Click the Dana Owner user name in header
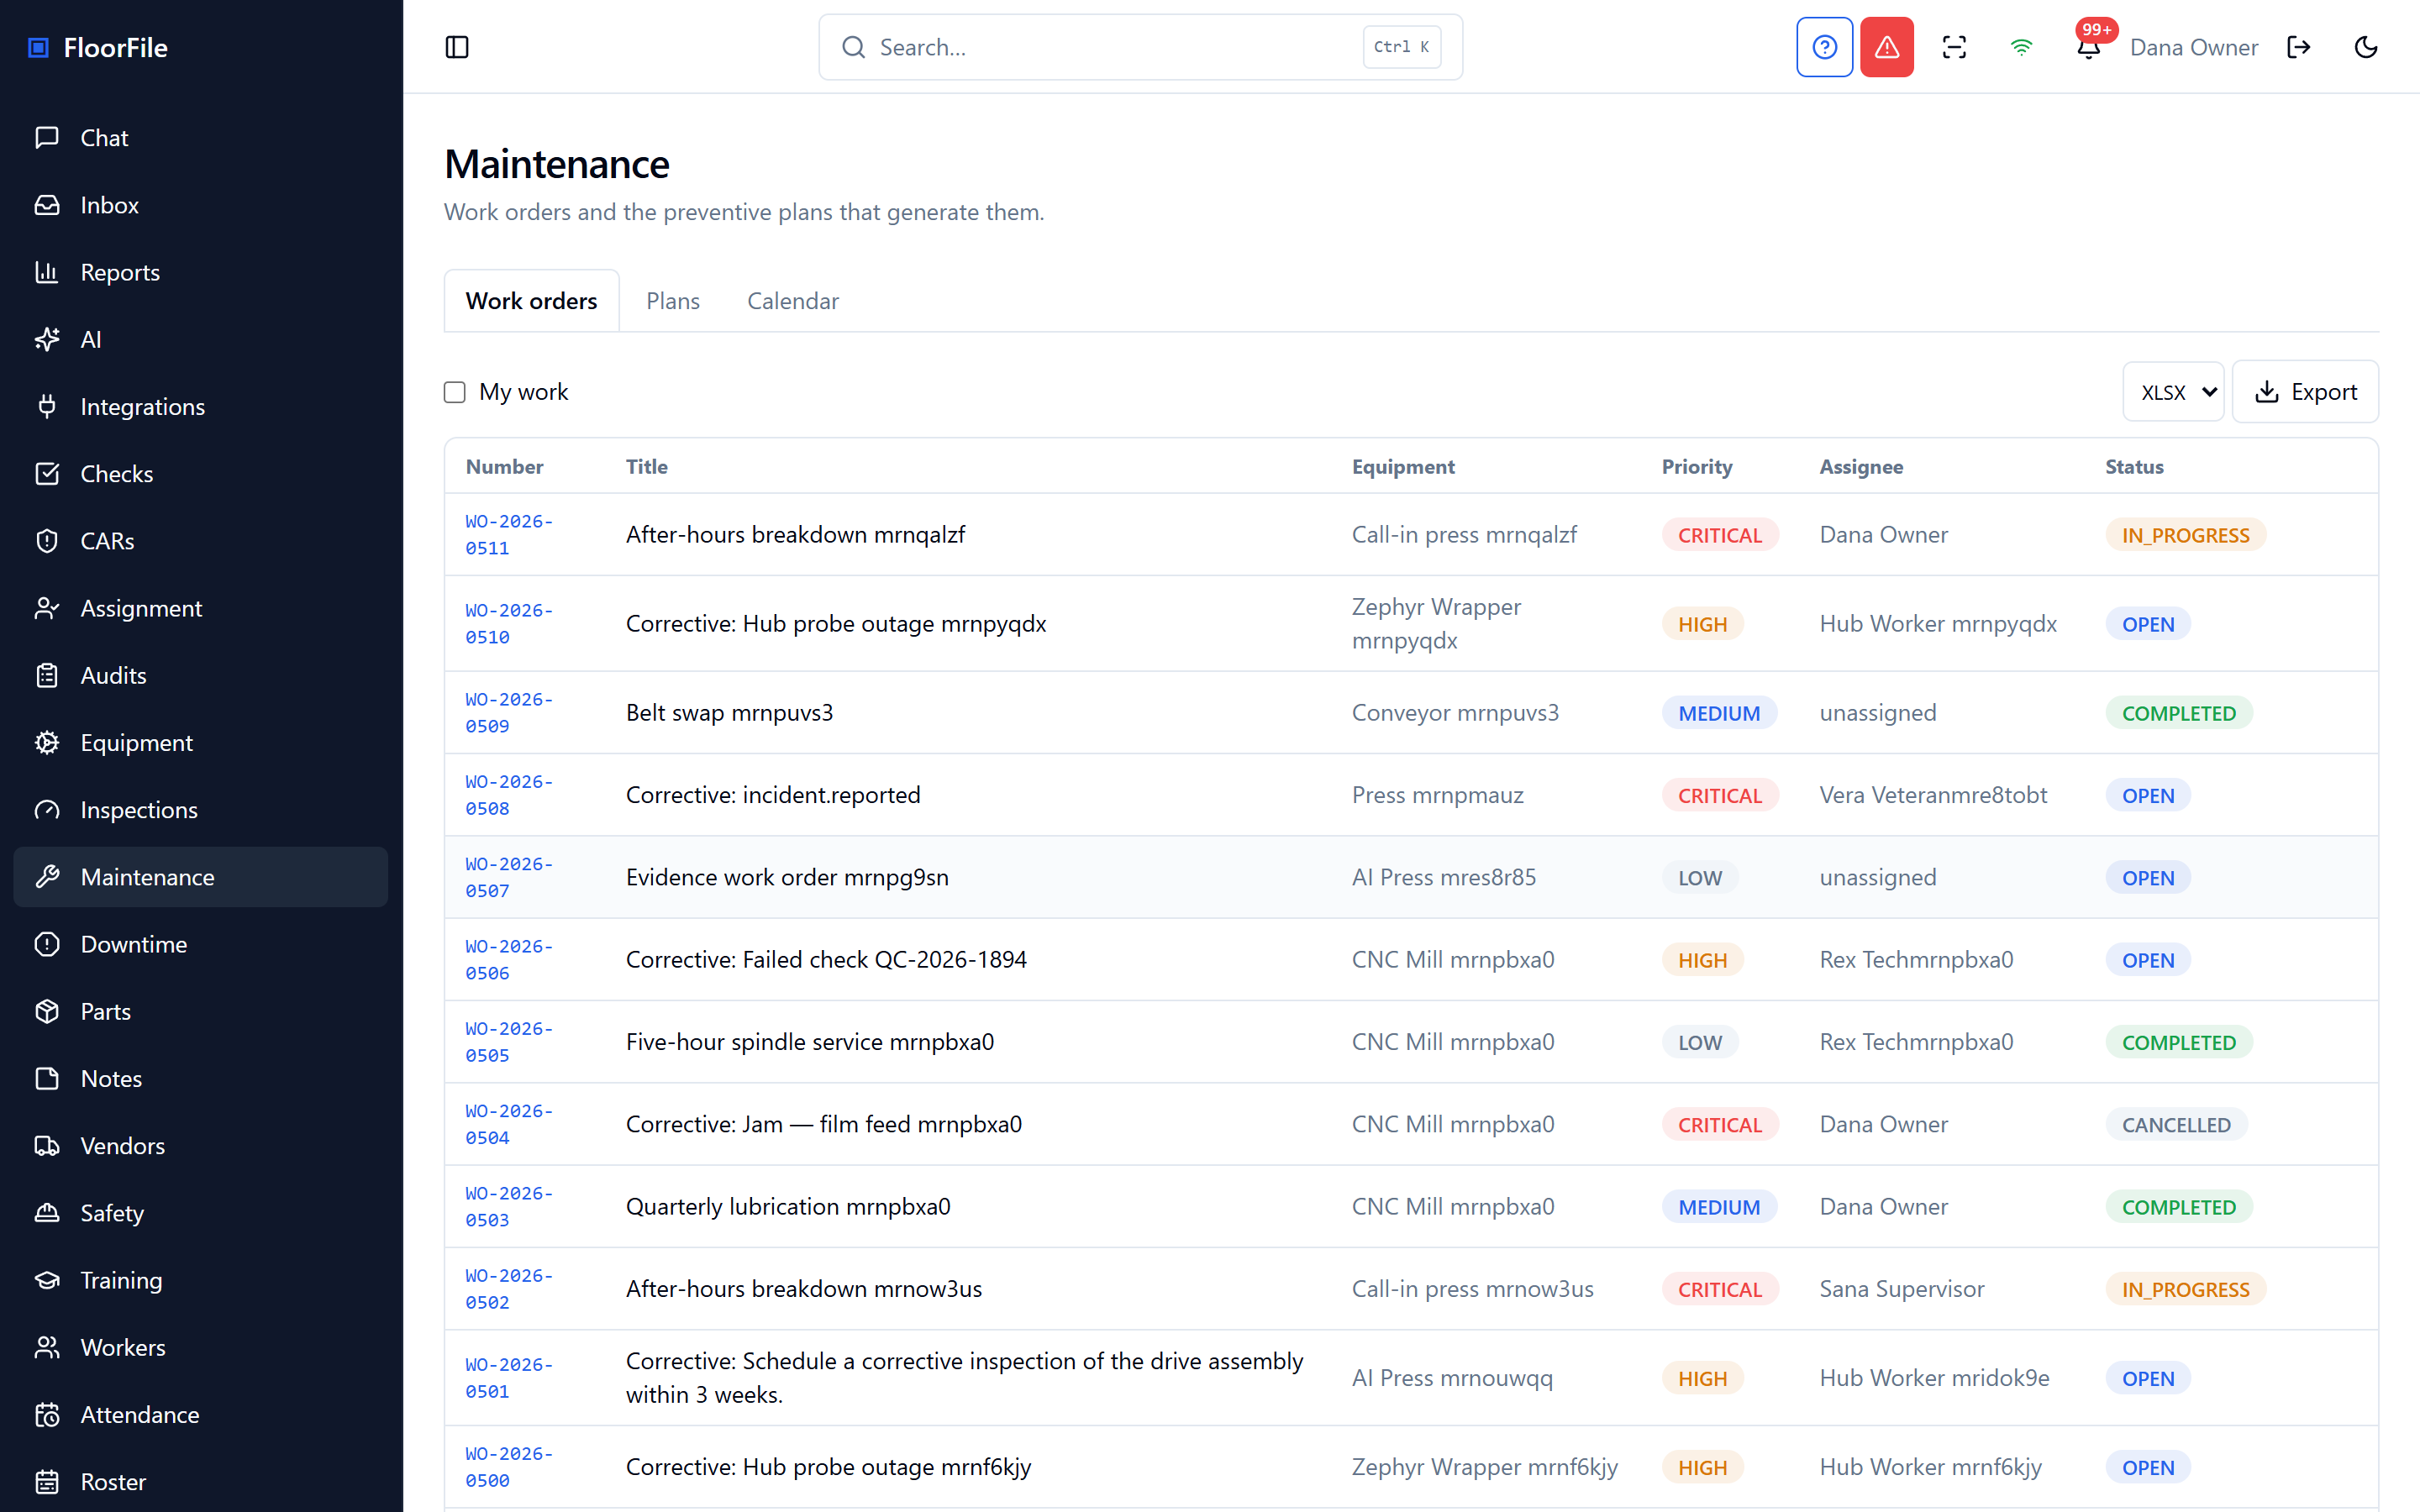 click(2194, 47)
